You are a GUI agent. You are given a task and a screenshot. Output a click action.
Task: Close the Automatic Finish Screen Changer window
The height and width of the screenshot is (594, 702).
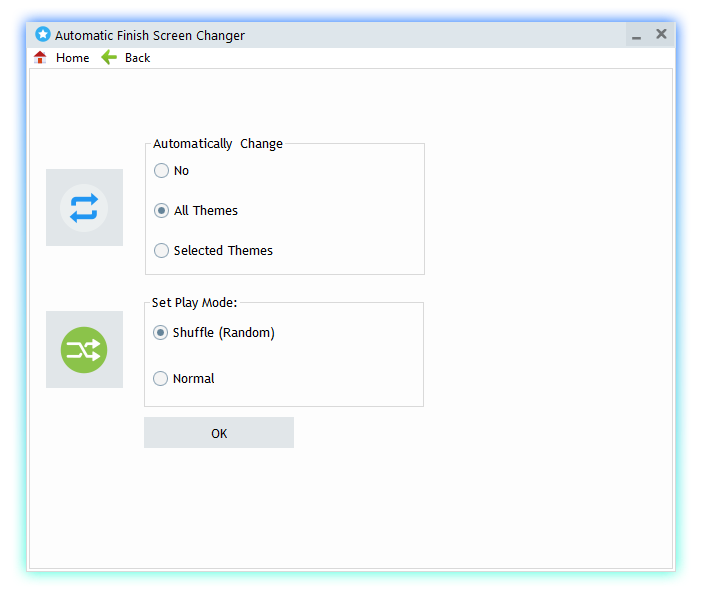(x=661, y=34)
